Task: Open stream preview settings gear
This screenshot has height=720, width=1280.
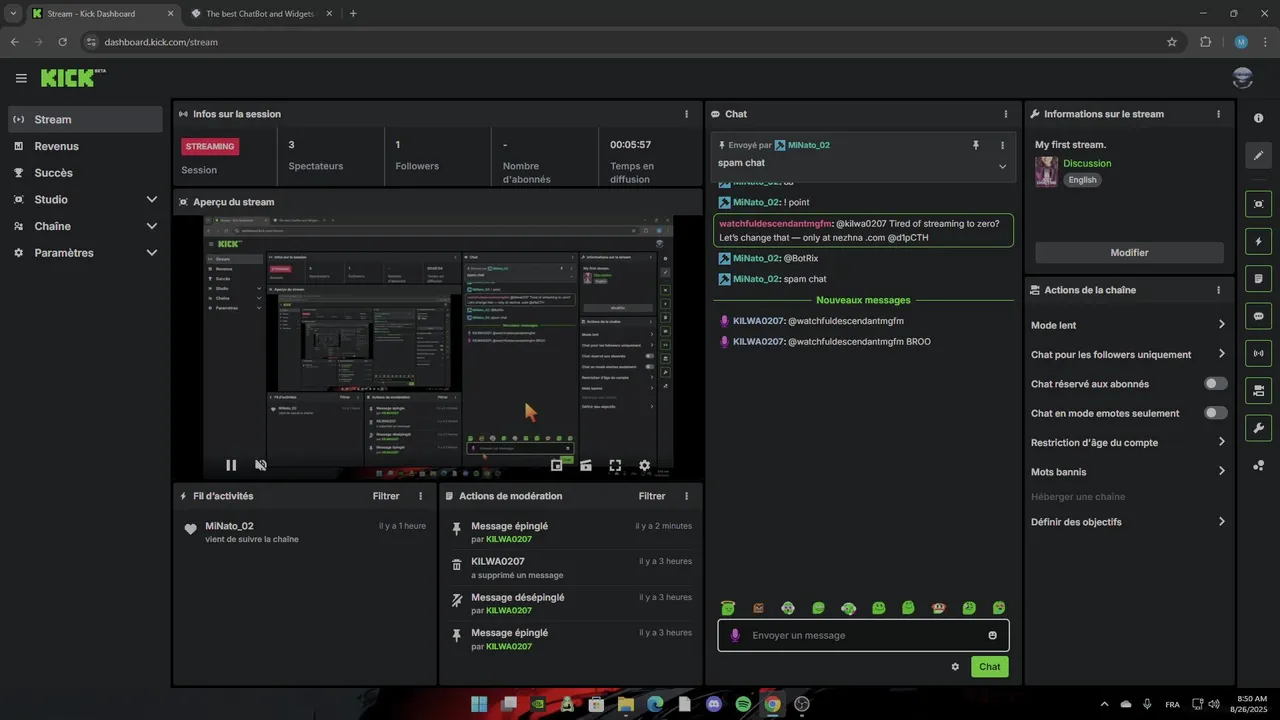Action: point(645,465)
